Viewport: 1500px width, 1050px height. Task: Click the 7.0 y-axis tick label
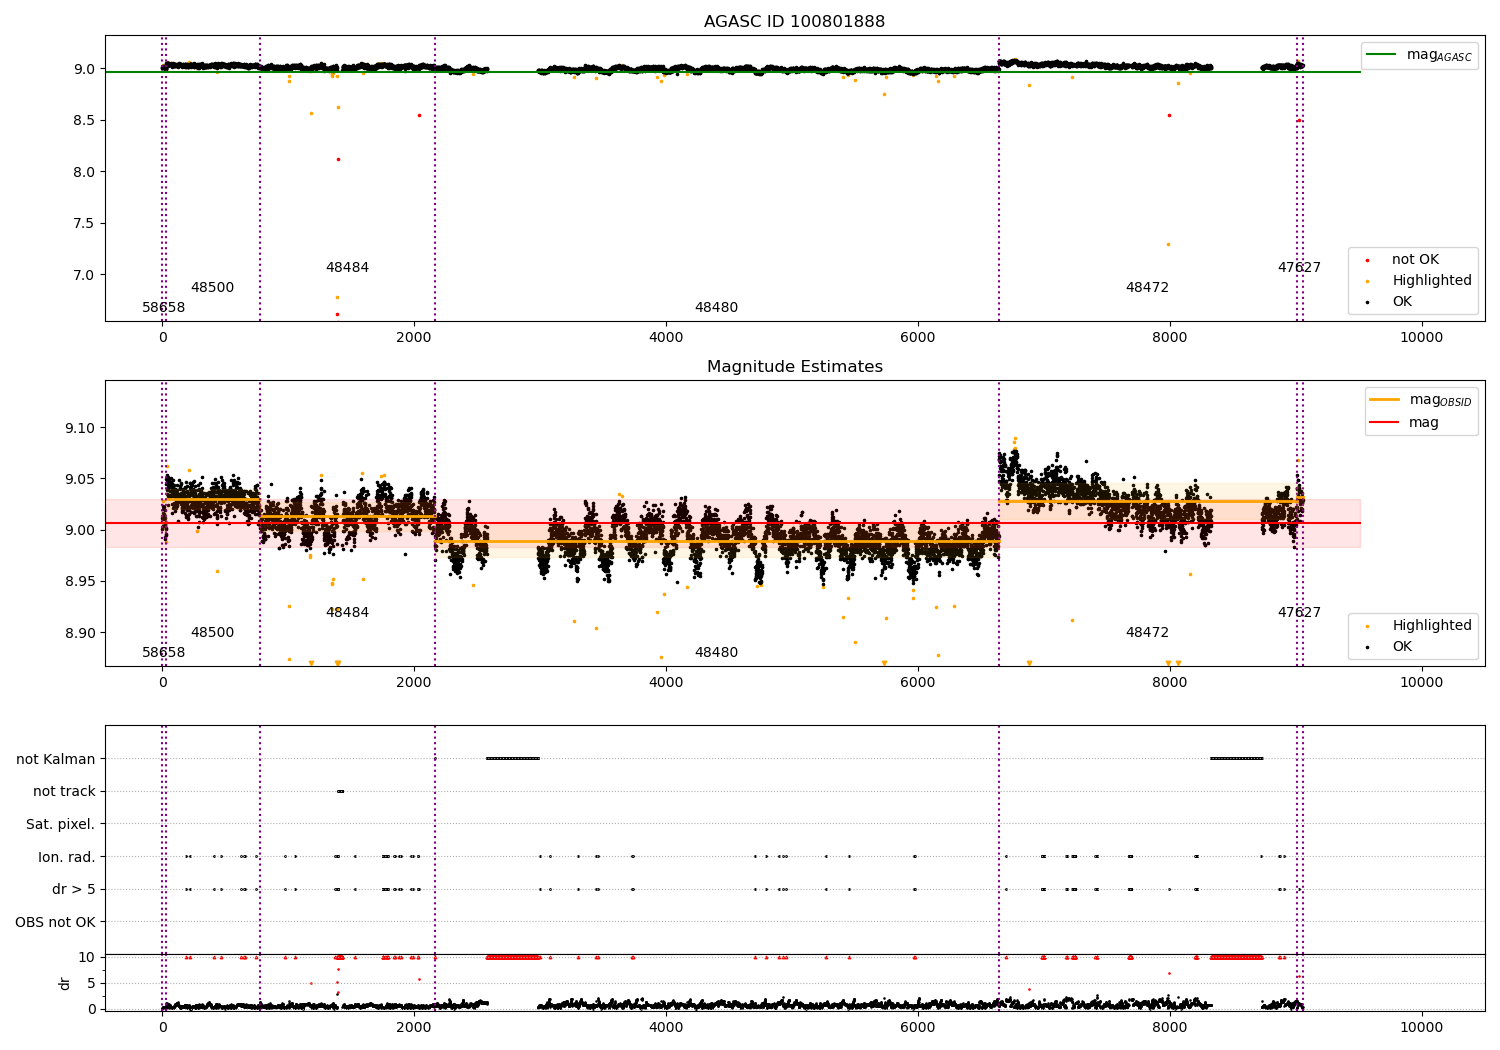(84, 275)
